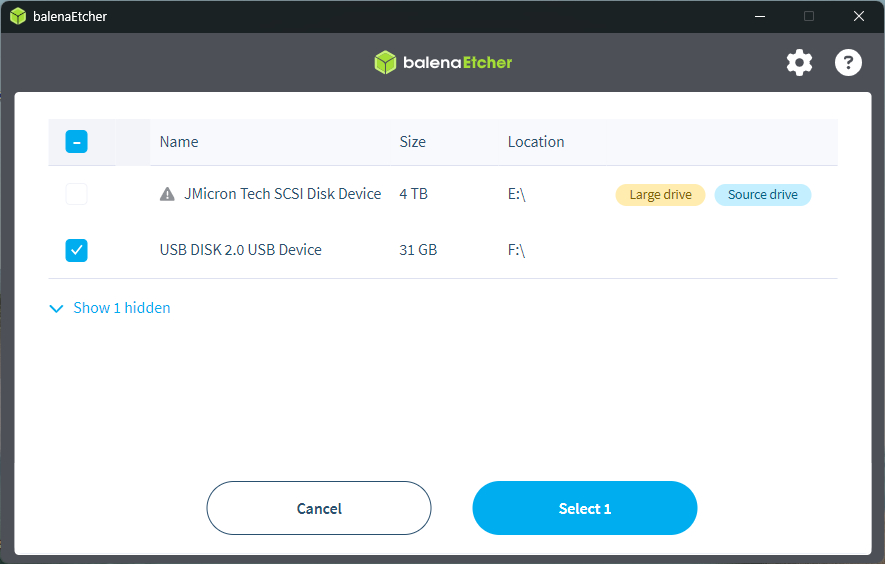885x564 pixels.
Task: Click the help question mark icon
Action: (848, 63)
